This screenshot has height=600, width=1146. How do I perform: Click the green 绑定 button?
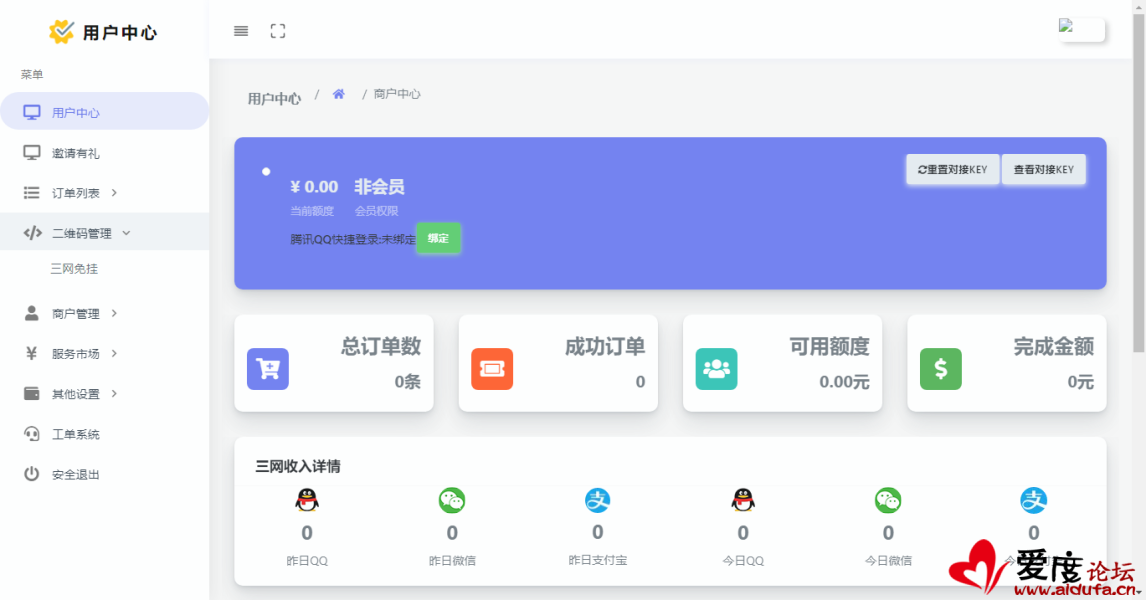click(439, 238)
